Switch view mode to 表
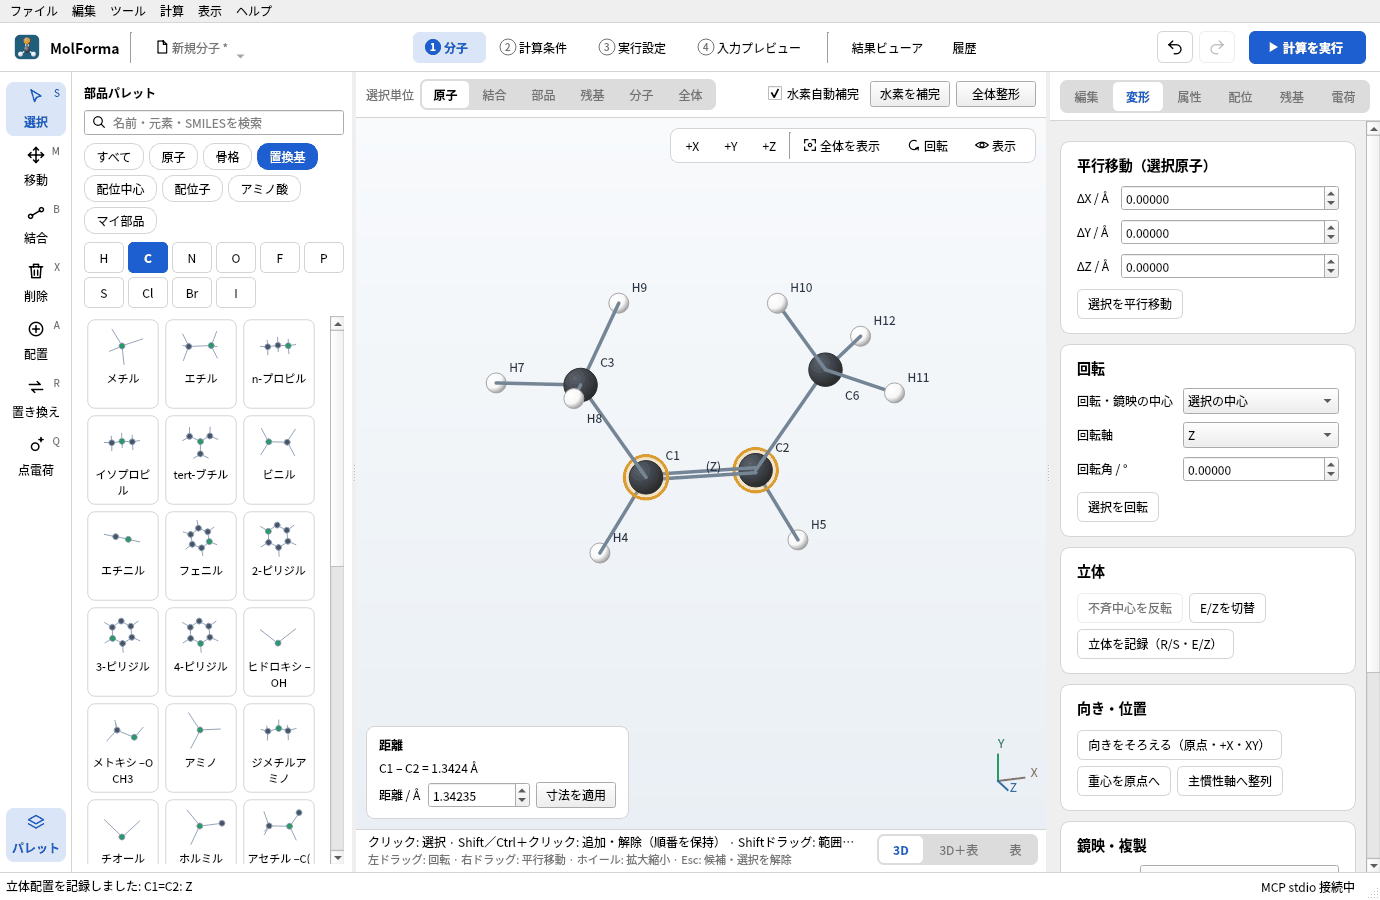This screenshot has width=1380, height=900. coord(1015,850)
